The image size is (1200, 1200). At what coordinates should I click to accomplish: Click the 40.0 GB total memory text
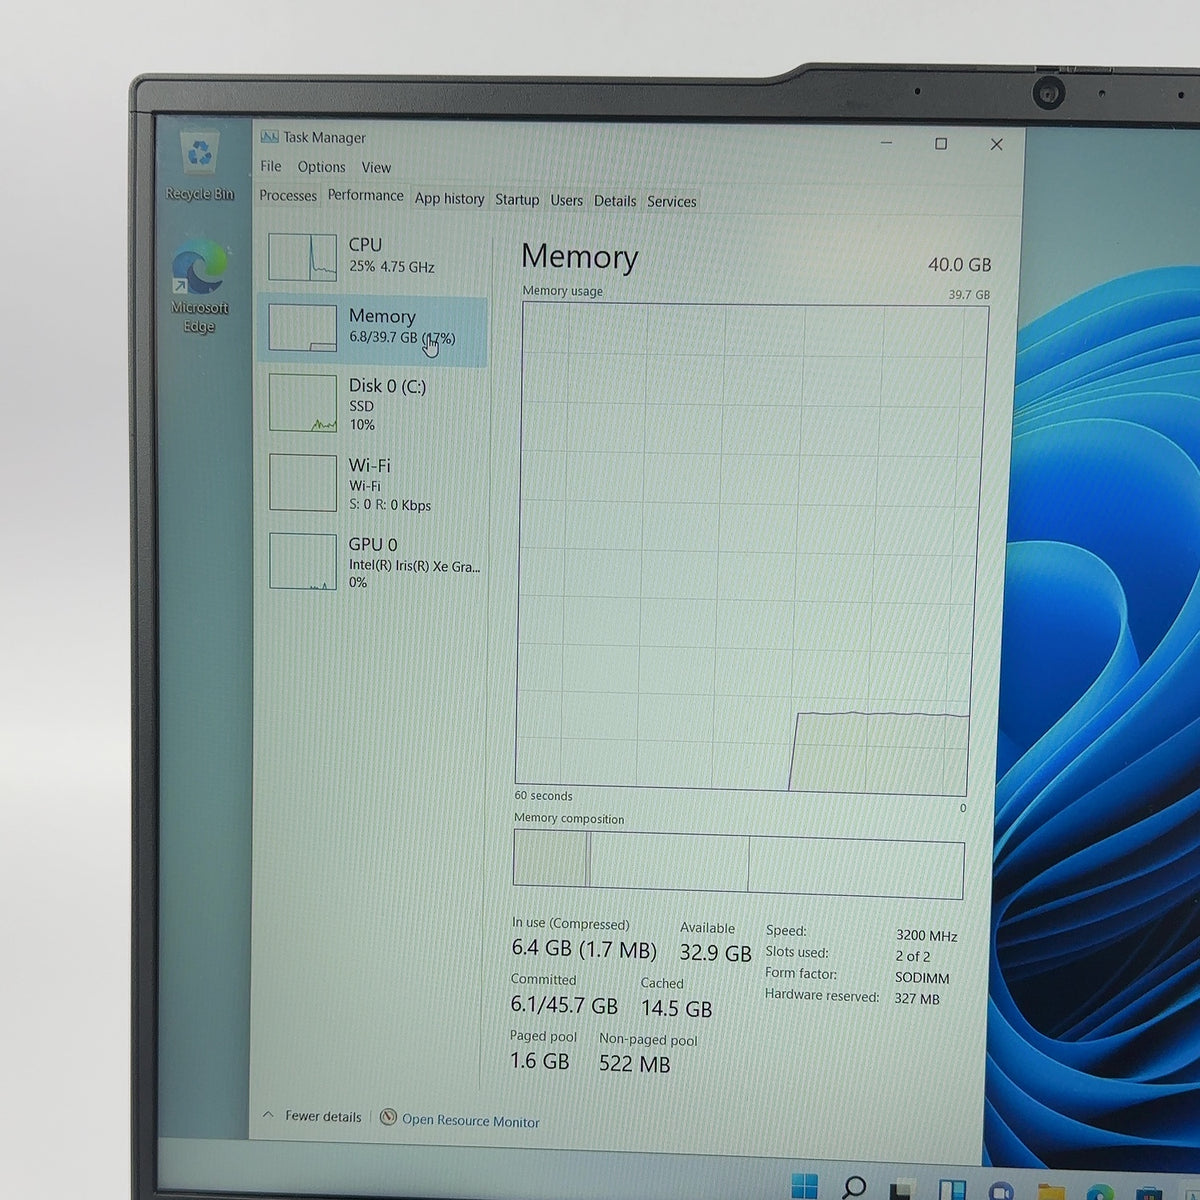(959, 265)
